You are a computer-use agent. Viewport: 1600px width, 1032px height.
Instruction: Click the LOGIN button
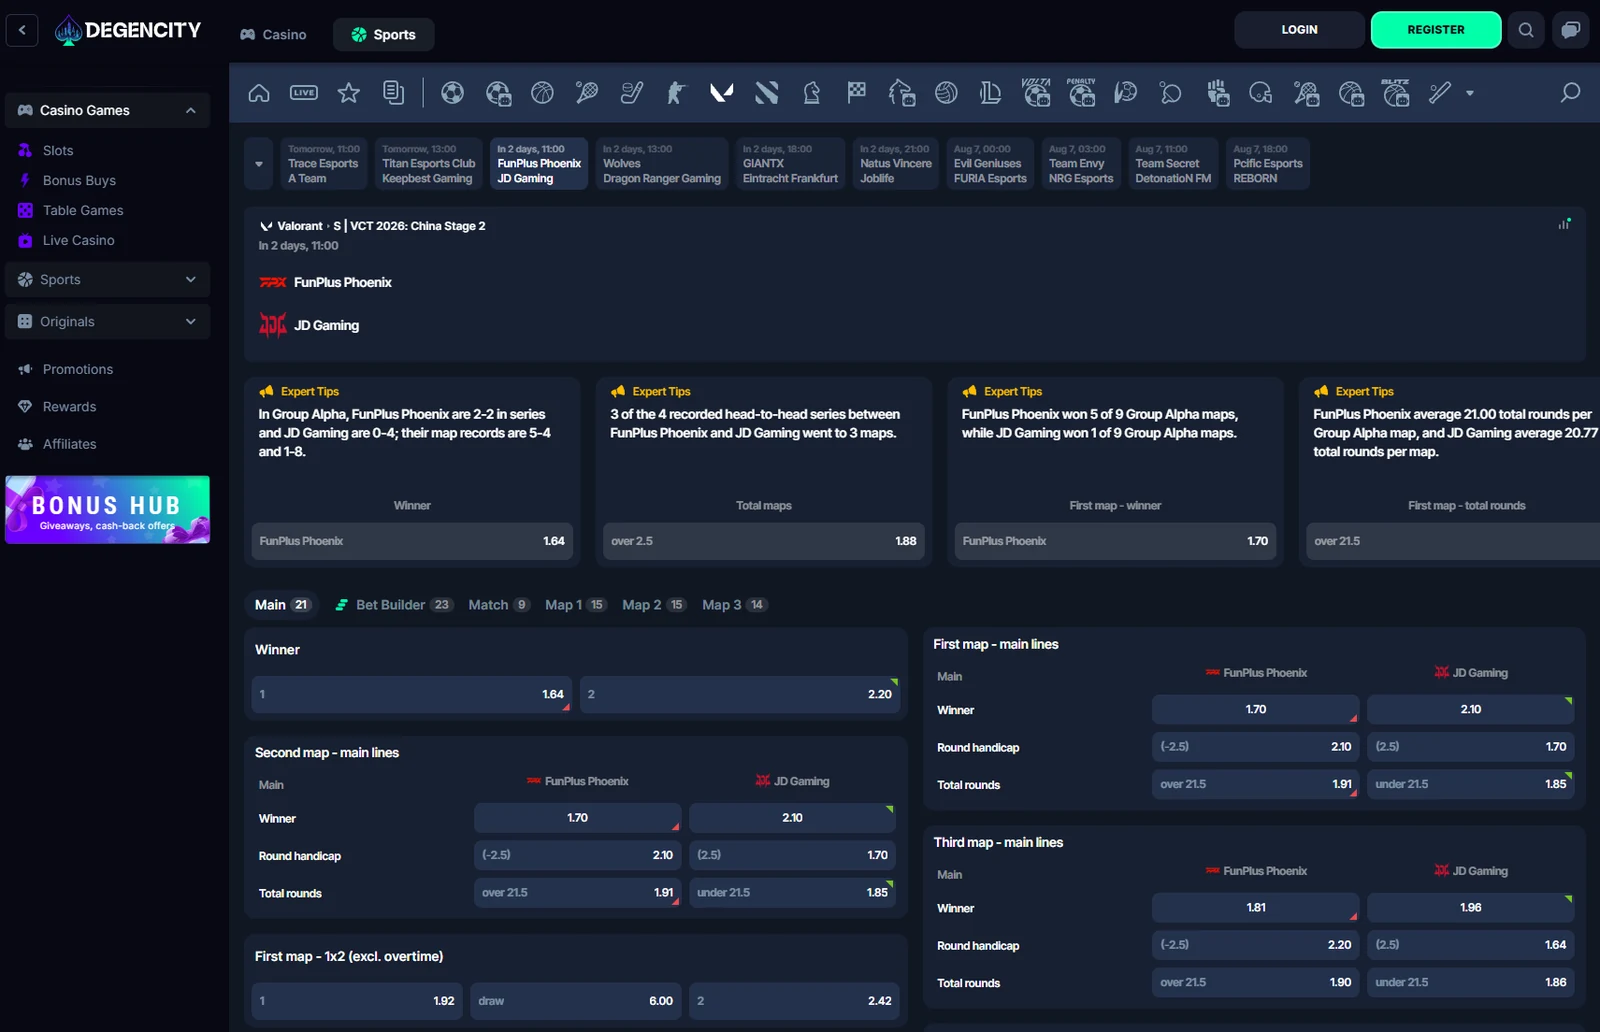1299,30
